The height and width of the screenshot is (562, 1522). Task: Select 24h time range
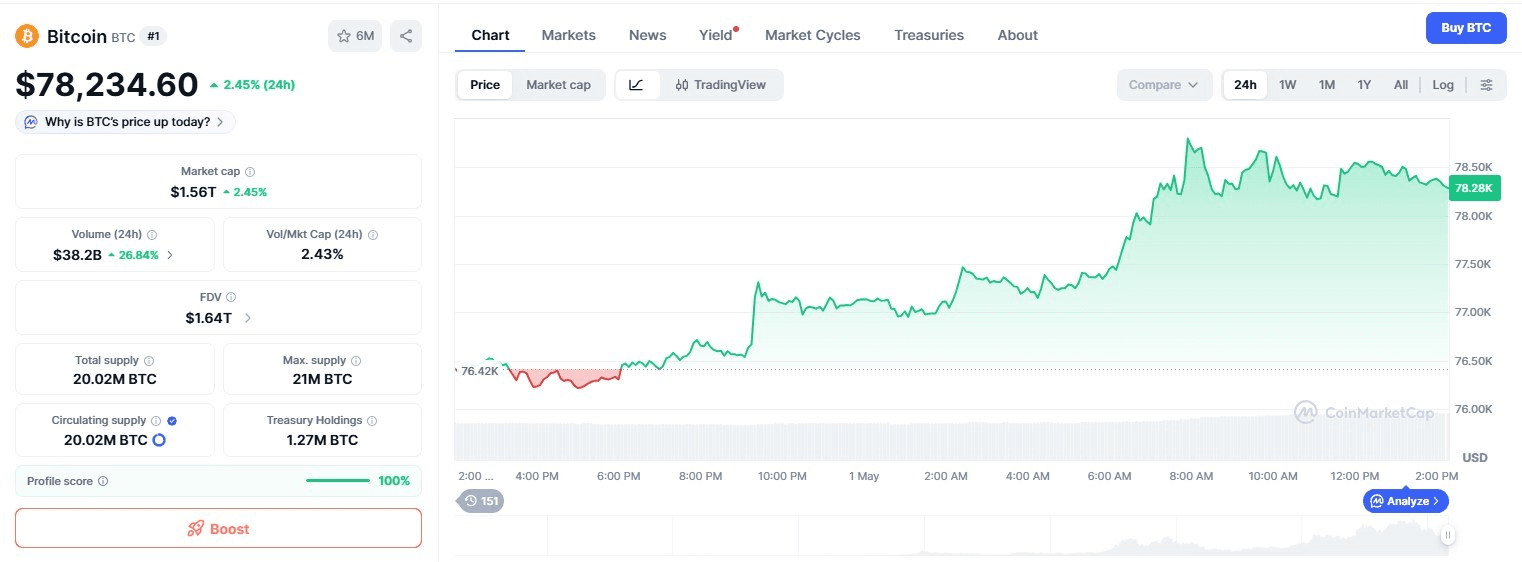(1245, 85)
